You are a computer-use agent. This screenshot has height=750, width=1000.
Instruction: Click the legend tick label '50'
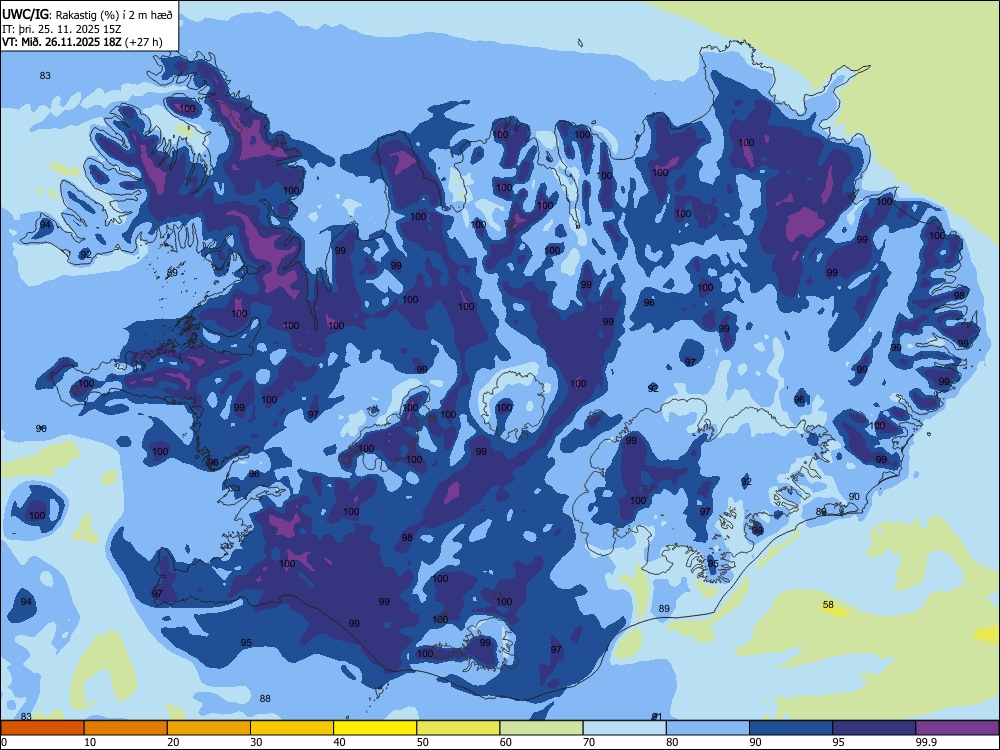pos(423,742)
